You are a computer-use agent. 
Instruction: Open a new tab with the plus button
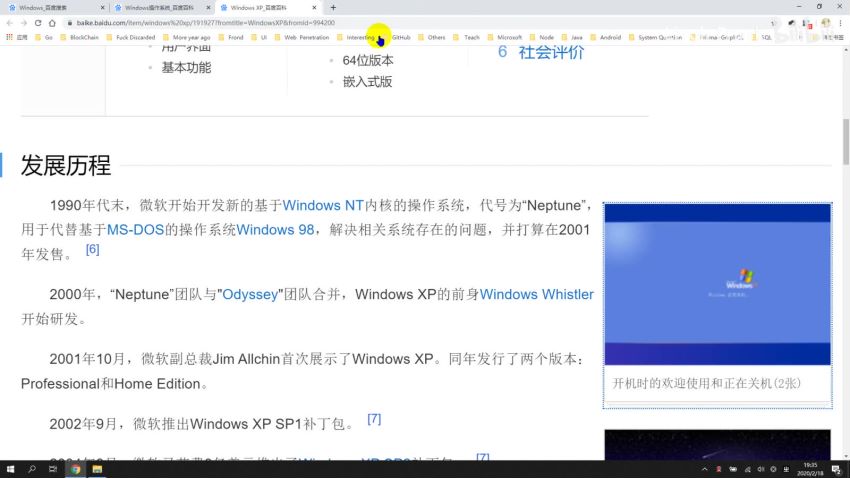[x=333, y=8]
